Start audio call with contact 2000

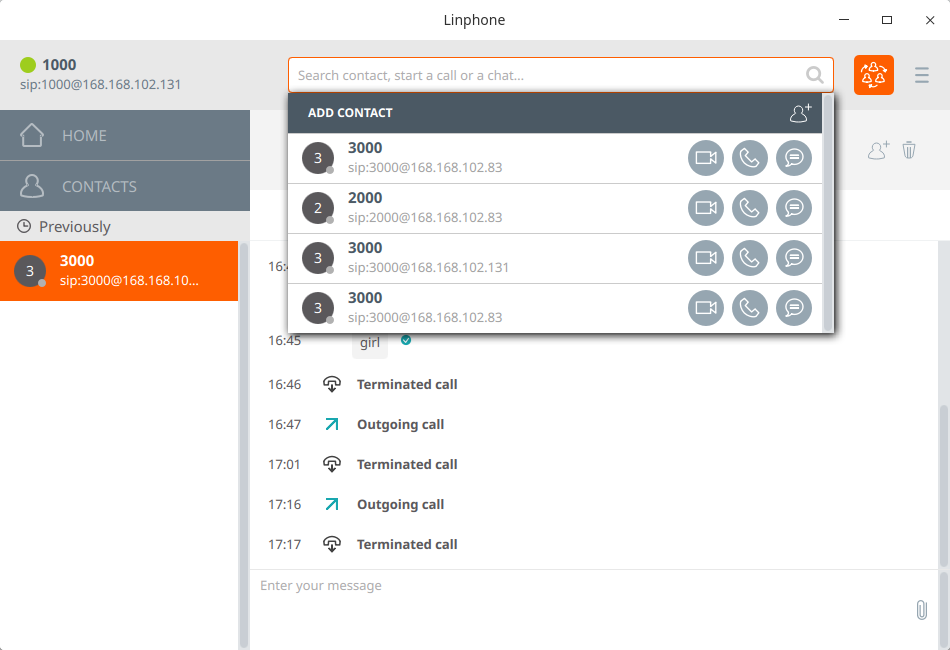(750, 208)
